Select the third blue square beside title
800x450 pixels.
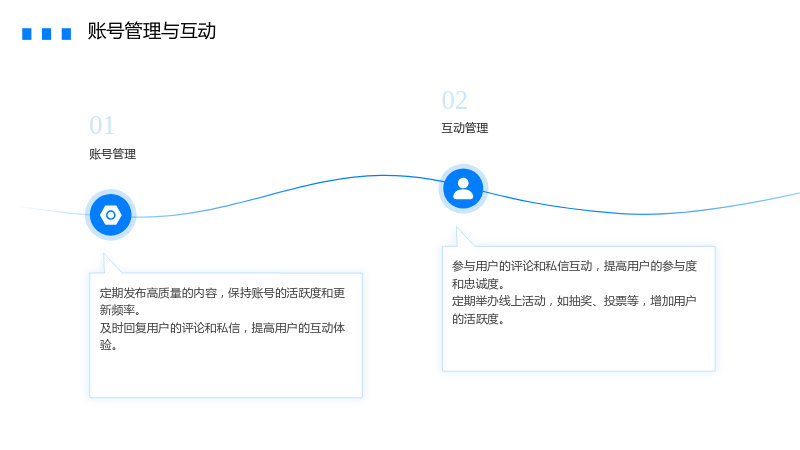point(66,34)
